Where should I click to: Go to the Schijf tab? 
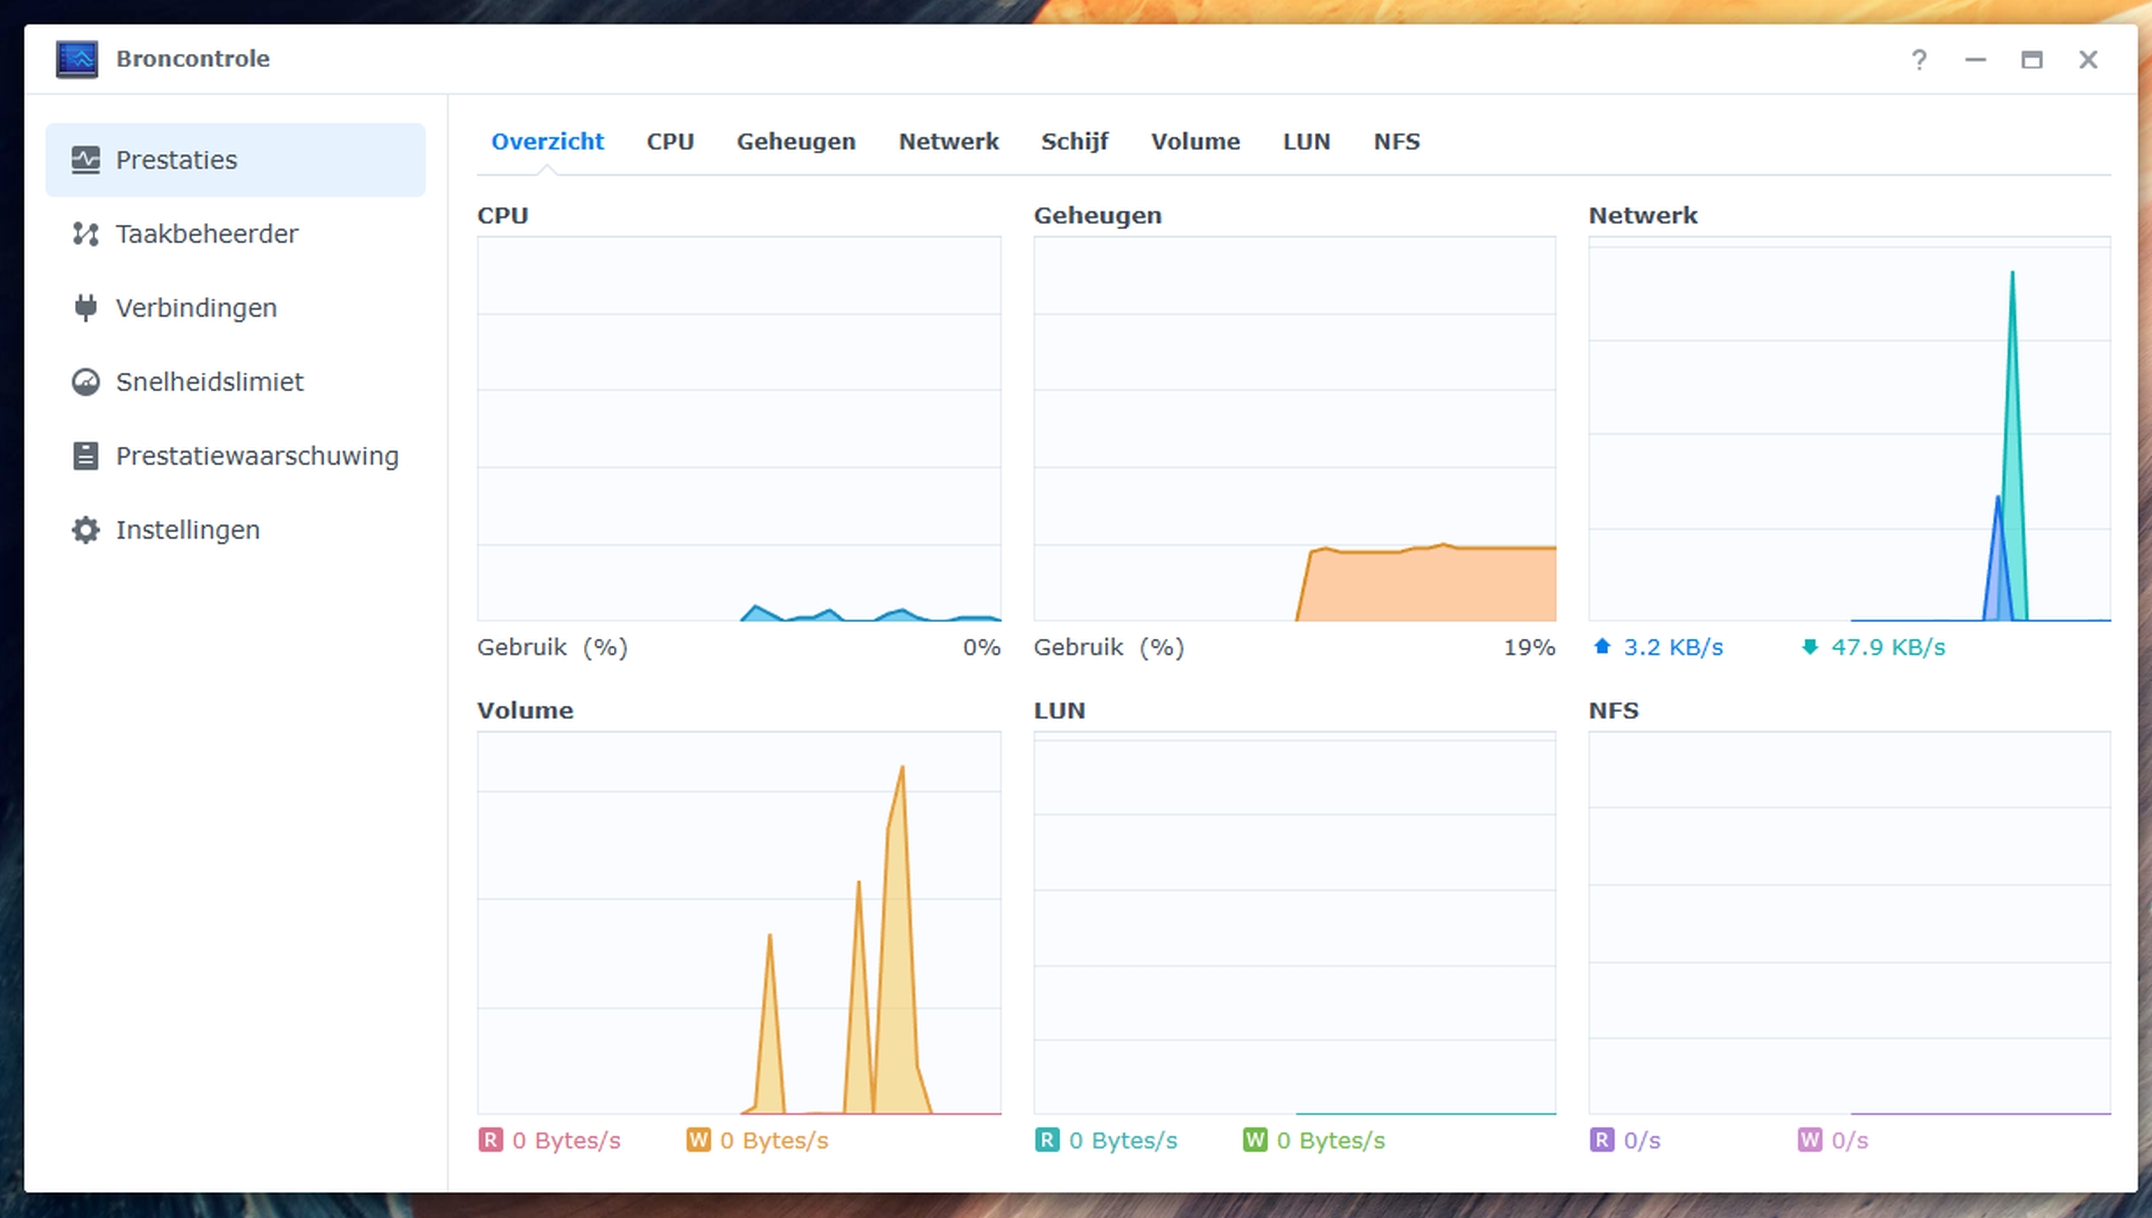(1074, 142)
